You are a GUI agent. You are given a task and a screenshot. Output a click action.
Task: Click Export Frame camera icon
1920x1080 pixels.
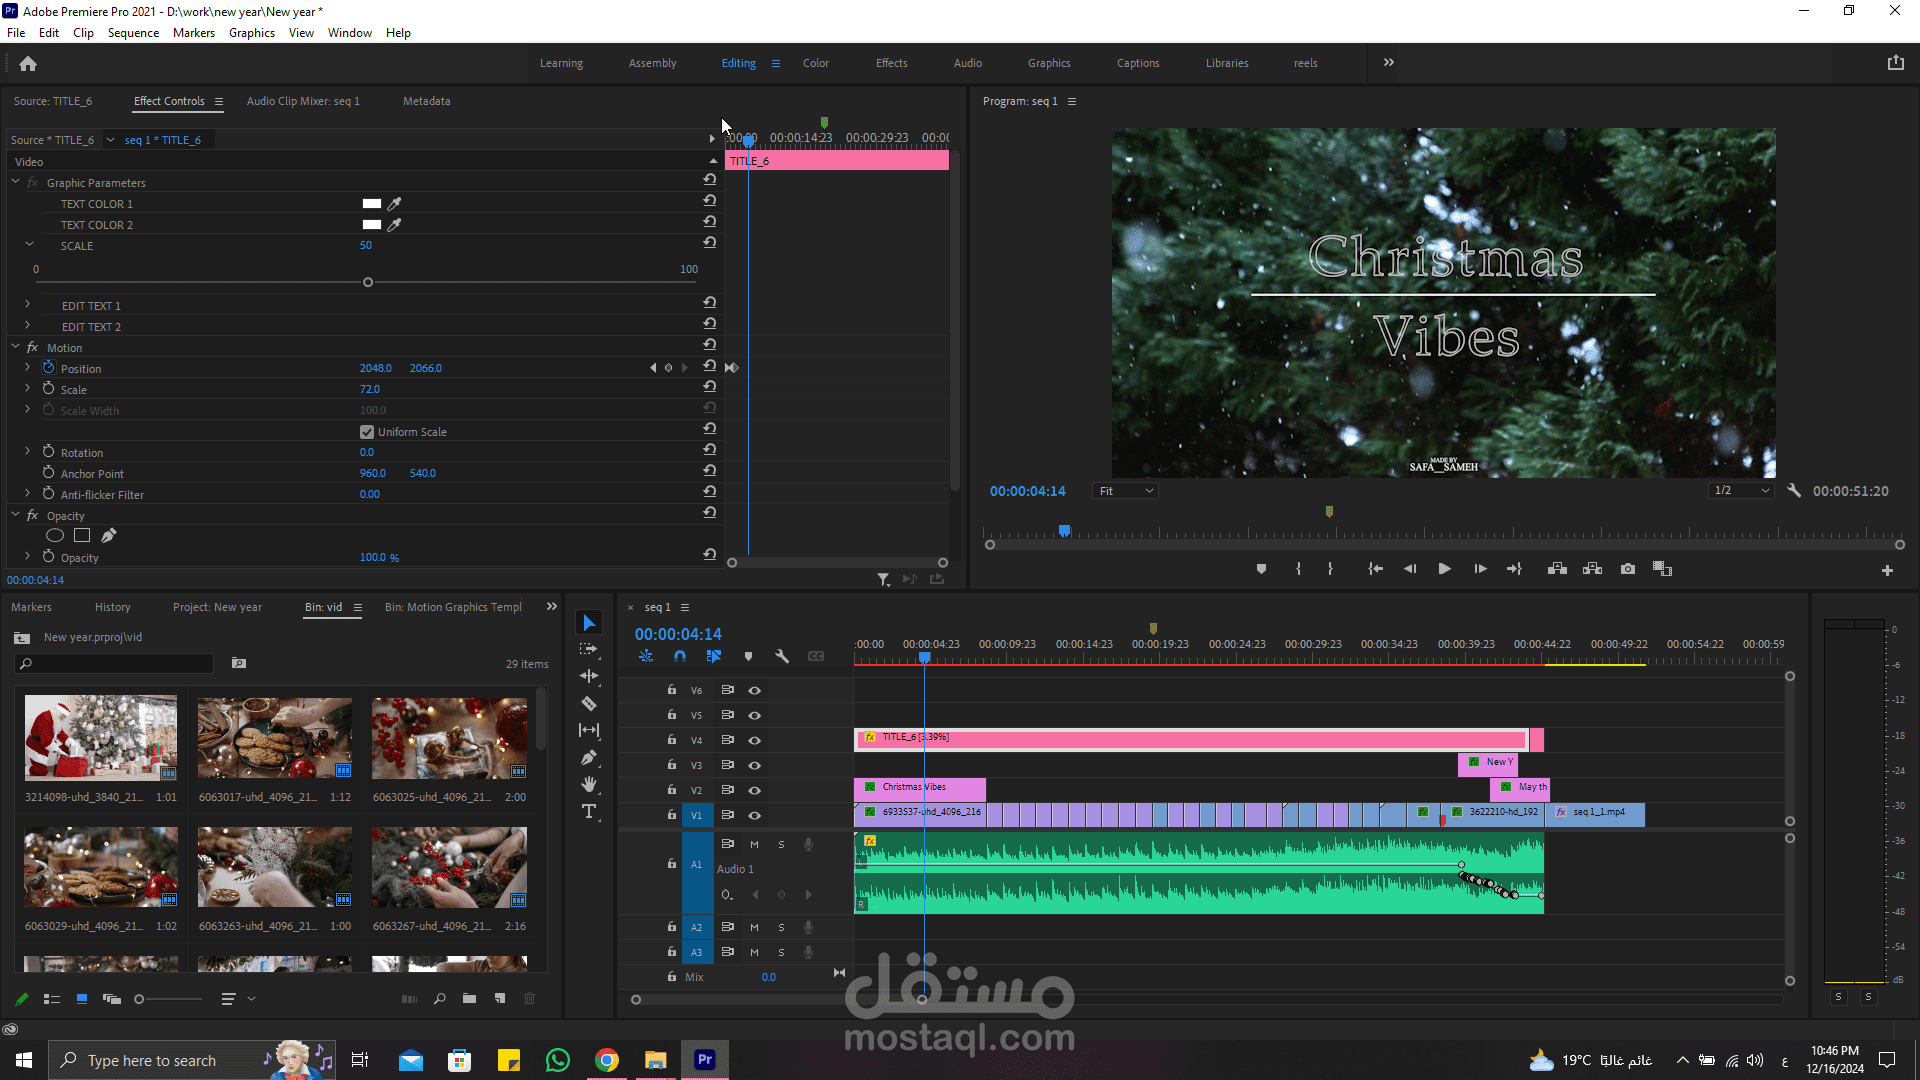click(1628, 569)
